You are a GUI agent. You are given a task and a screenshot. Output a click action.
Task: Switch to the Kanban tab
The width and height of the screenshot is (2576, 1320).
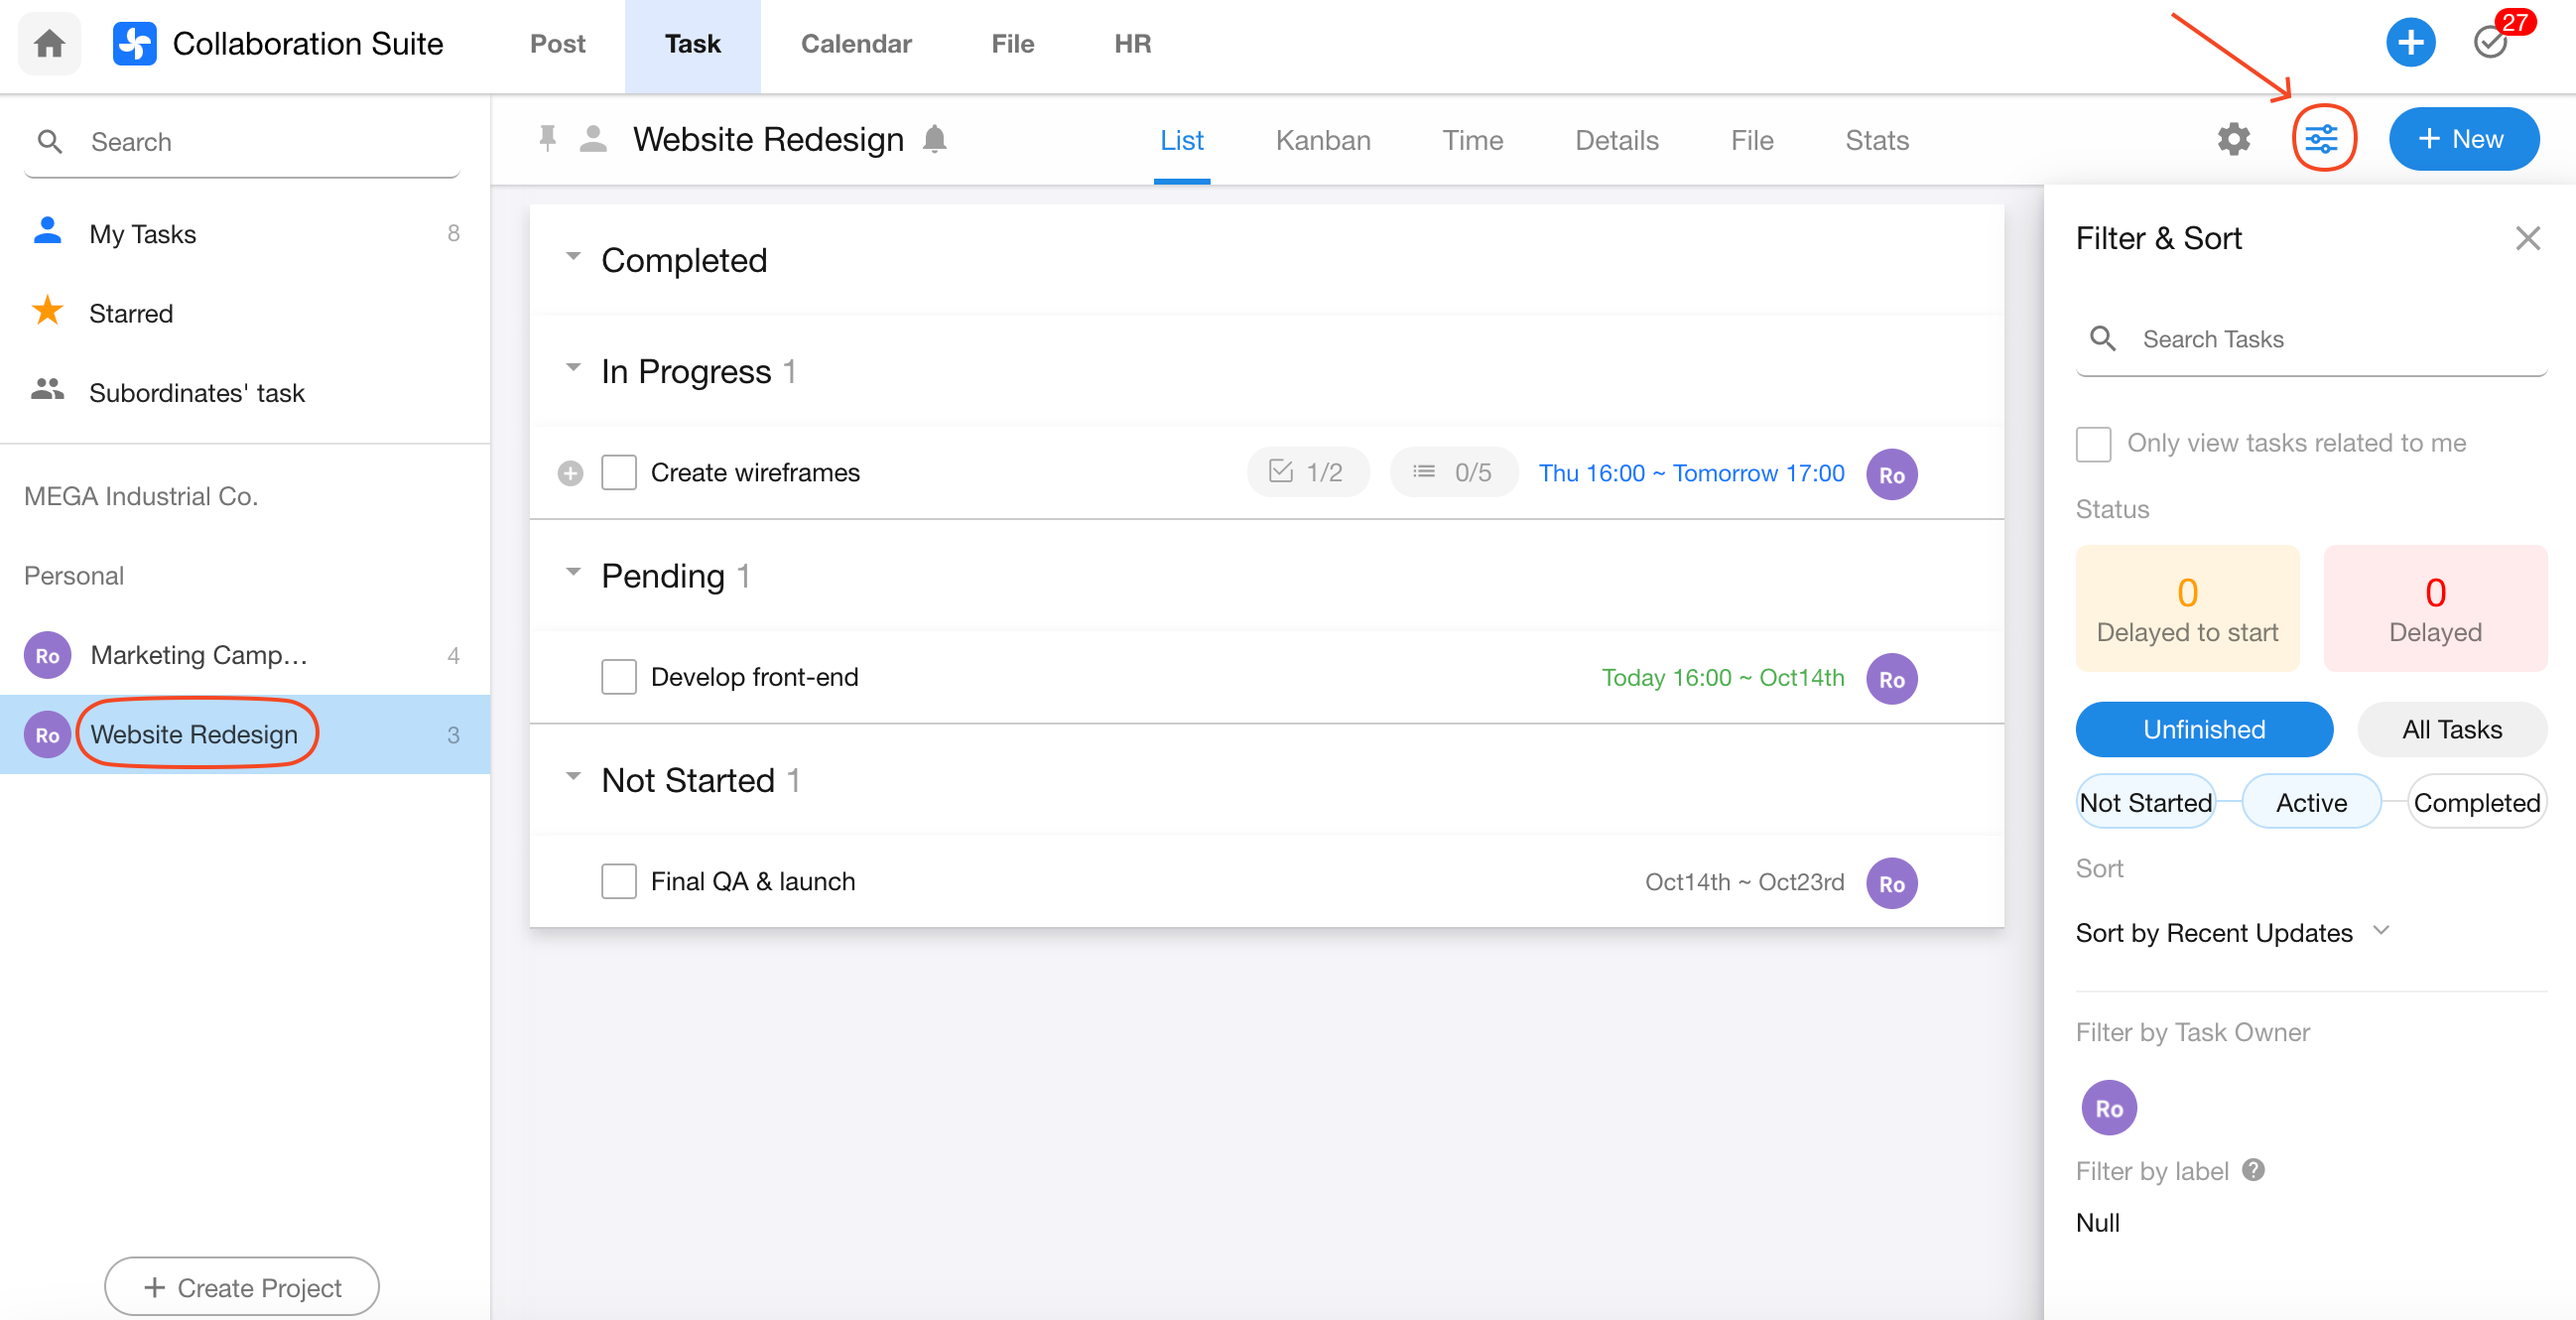point(1322,140)
